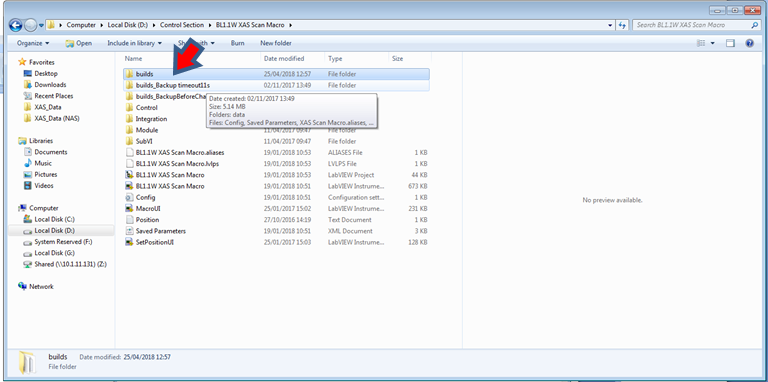Screen dimensions: 768x382
Task: Click Network in the navigation pane
Action: pyautogui.click(x=41, y=286)
